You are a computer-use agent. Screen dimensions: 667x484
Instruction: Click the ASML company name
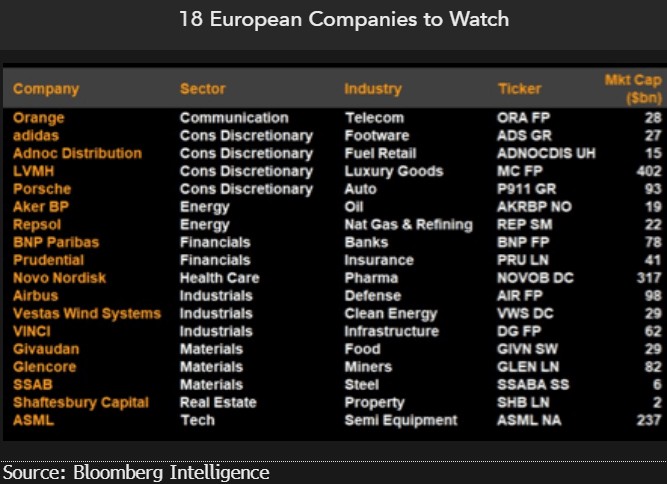coord(33,420)
